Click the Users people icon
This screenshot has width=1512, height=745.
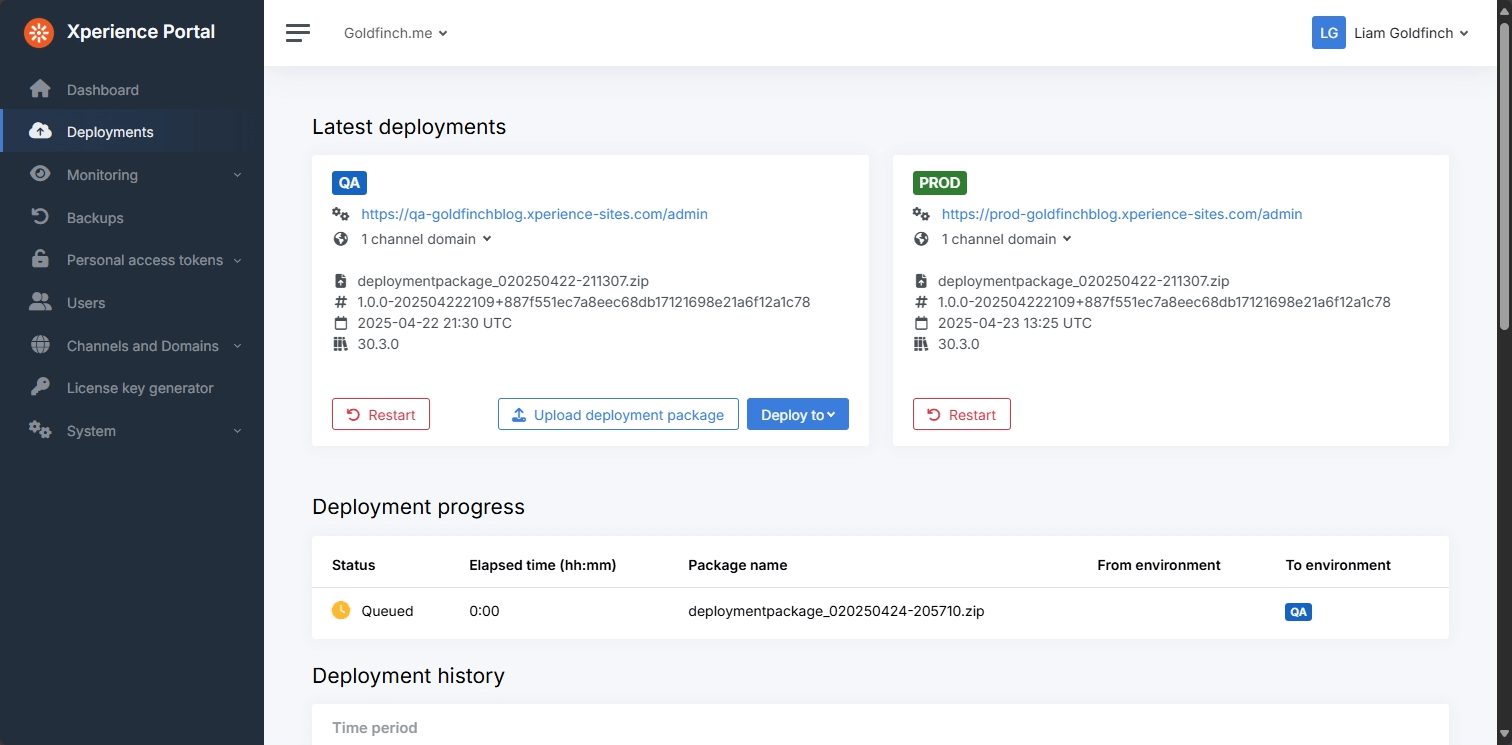coord(40,302)
